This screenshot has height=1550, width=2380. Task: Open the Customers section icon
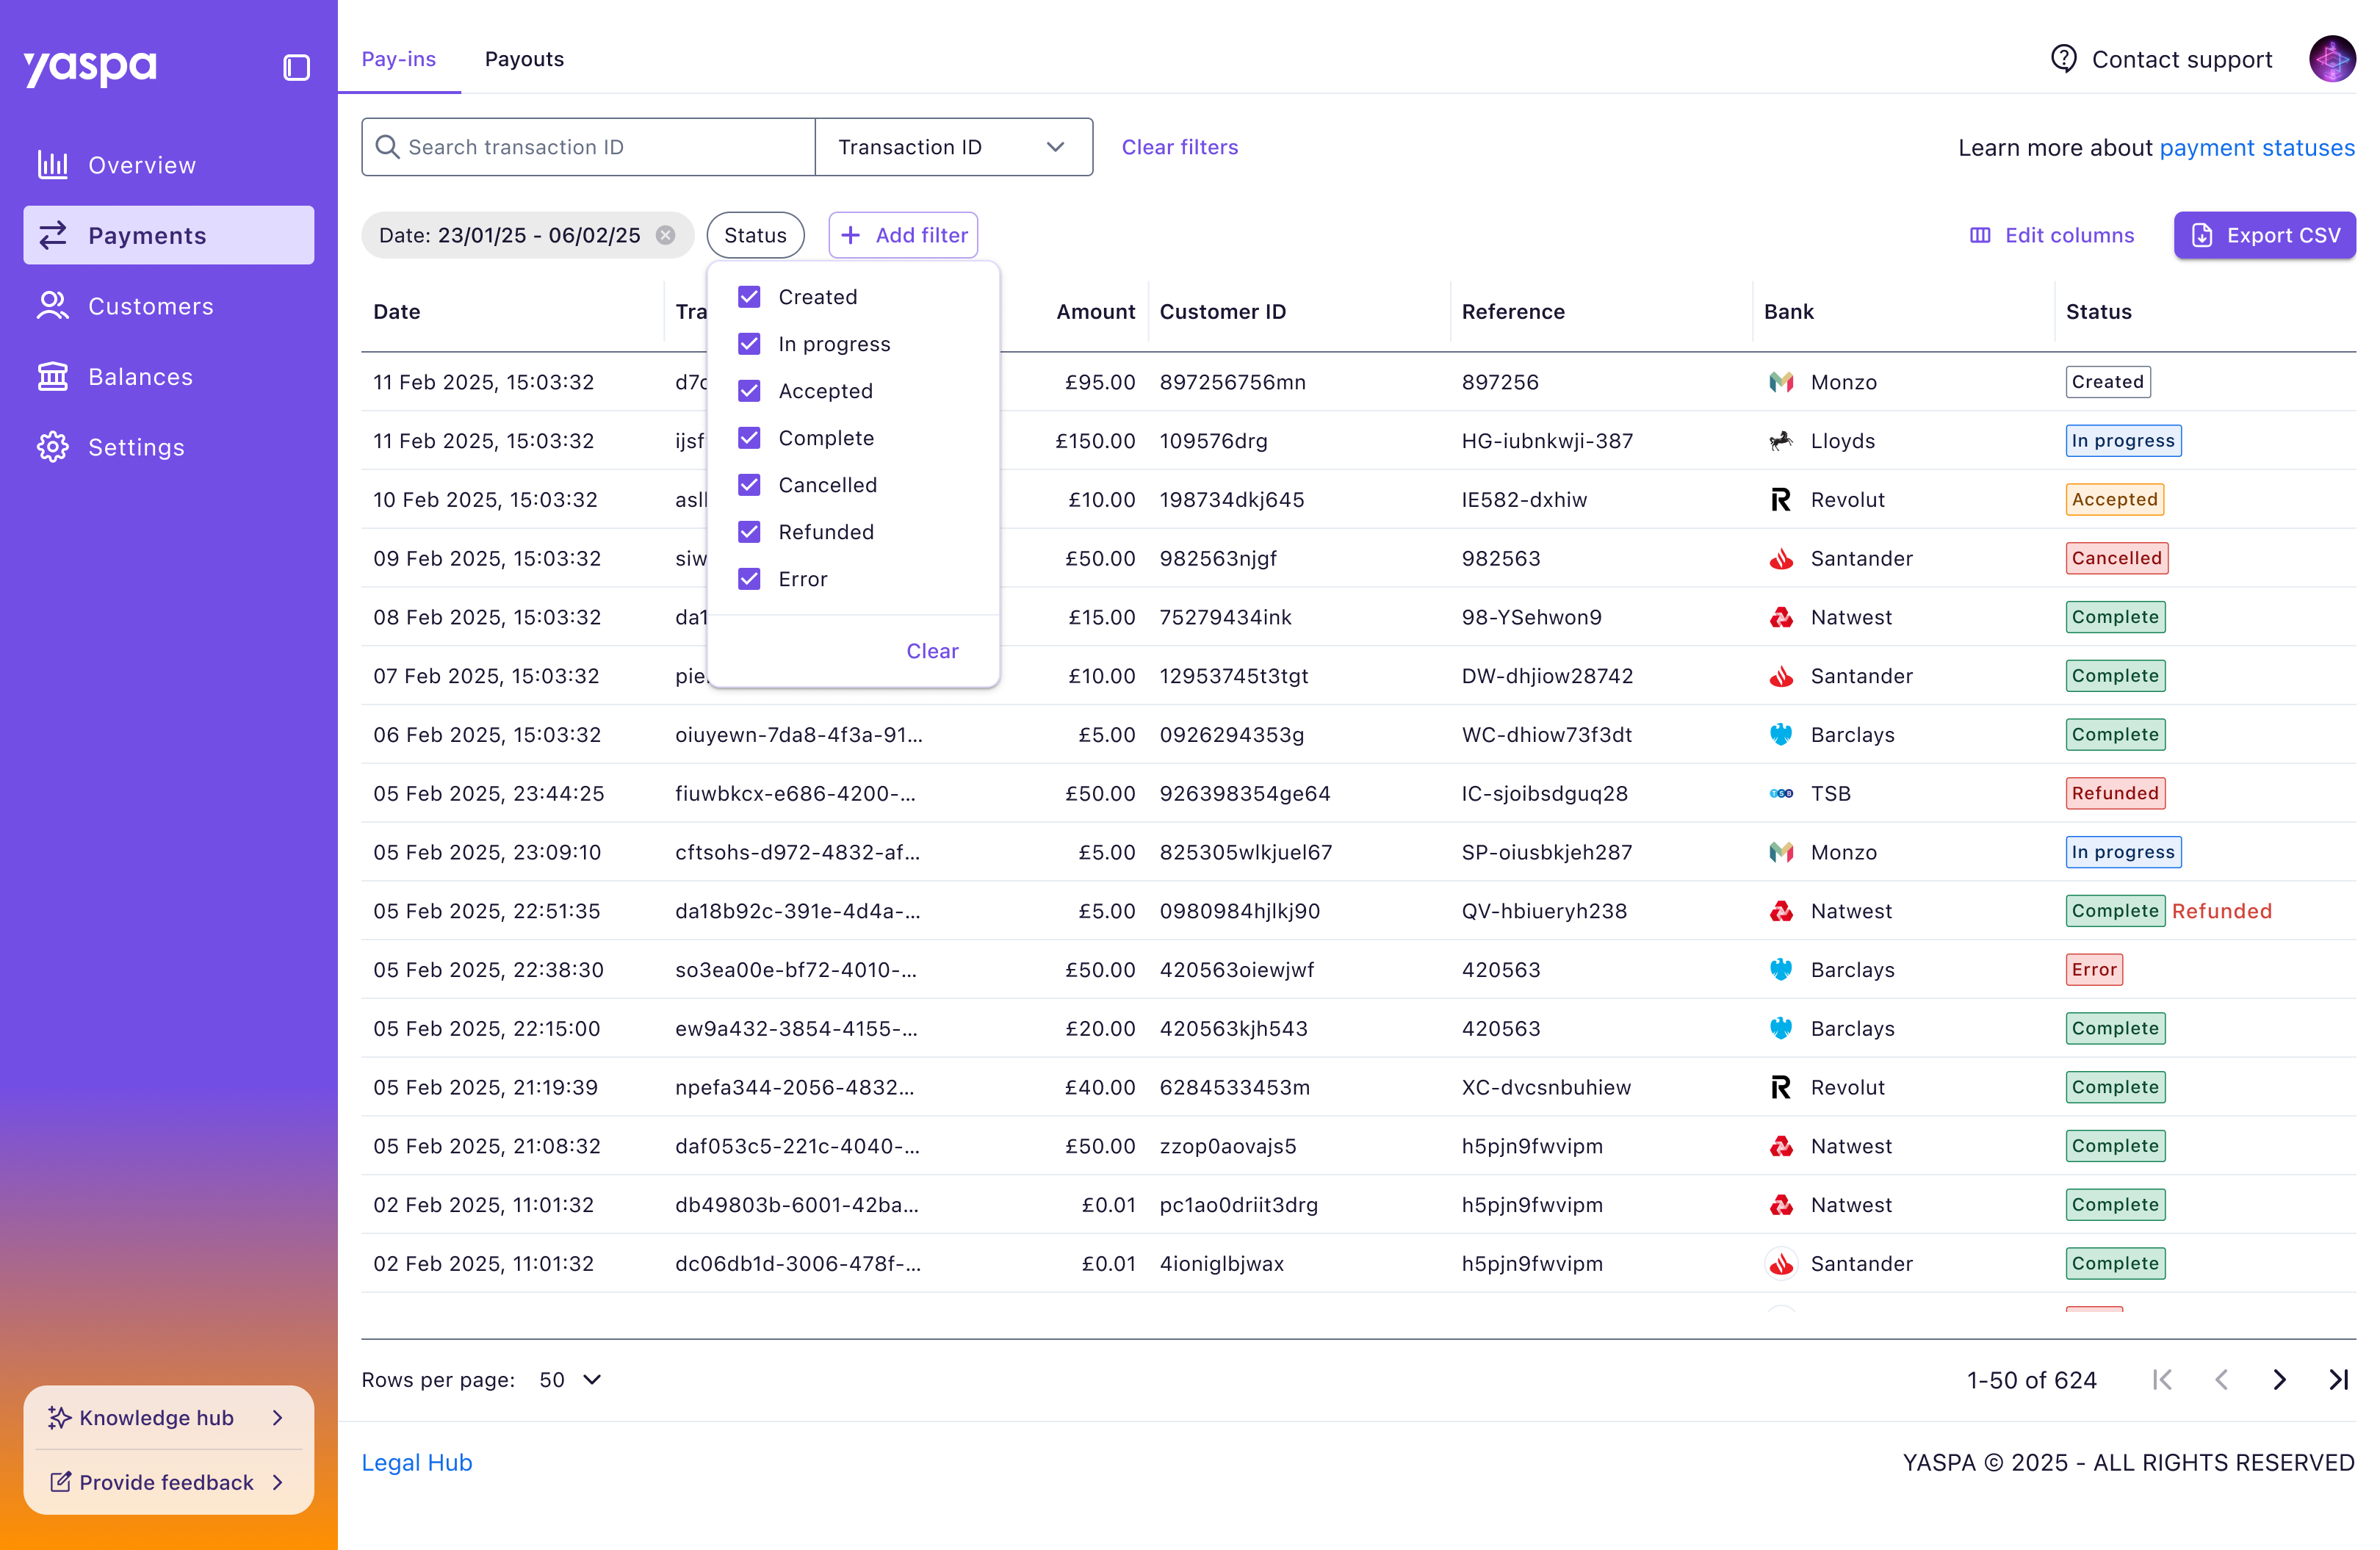coord(52,305)
